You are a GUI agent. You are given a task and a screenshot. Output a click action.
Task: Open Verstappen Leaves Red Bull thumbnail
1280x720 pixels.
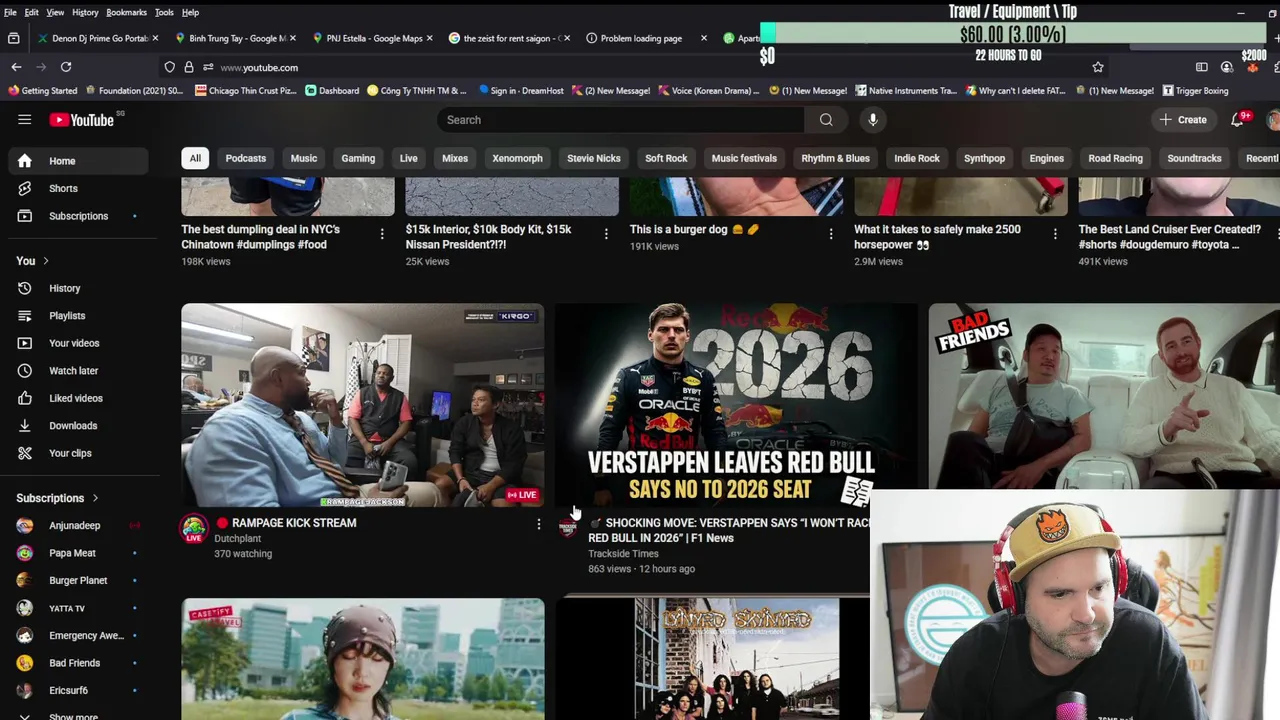[x=737, y=405]
